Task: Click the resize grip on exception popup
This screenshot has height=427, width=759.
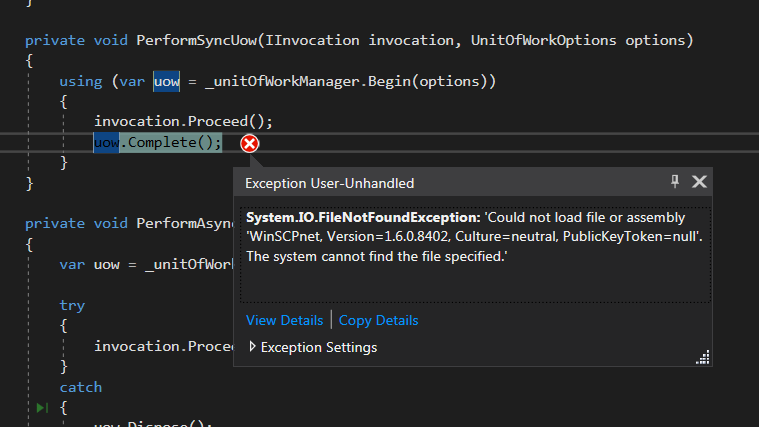Action: [702, 357]
